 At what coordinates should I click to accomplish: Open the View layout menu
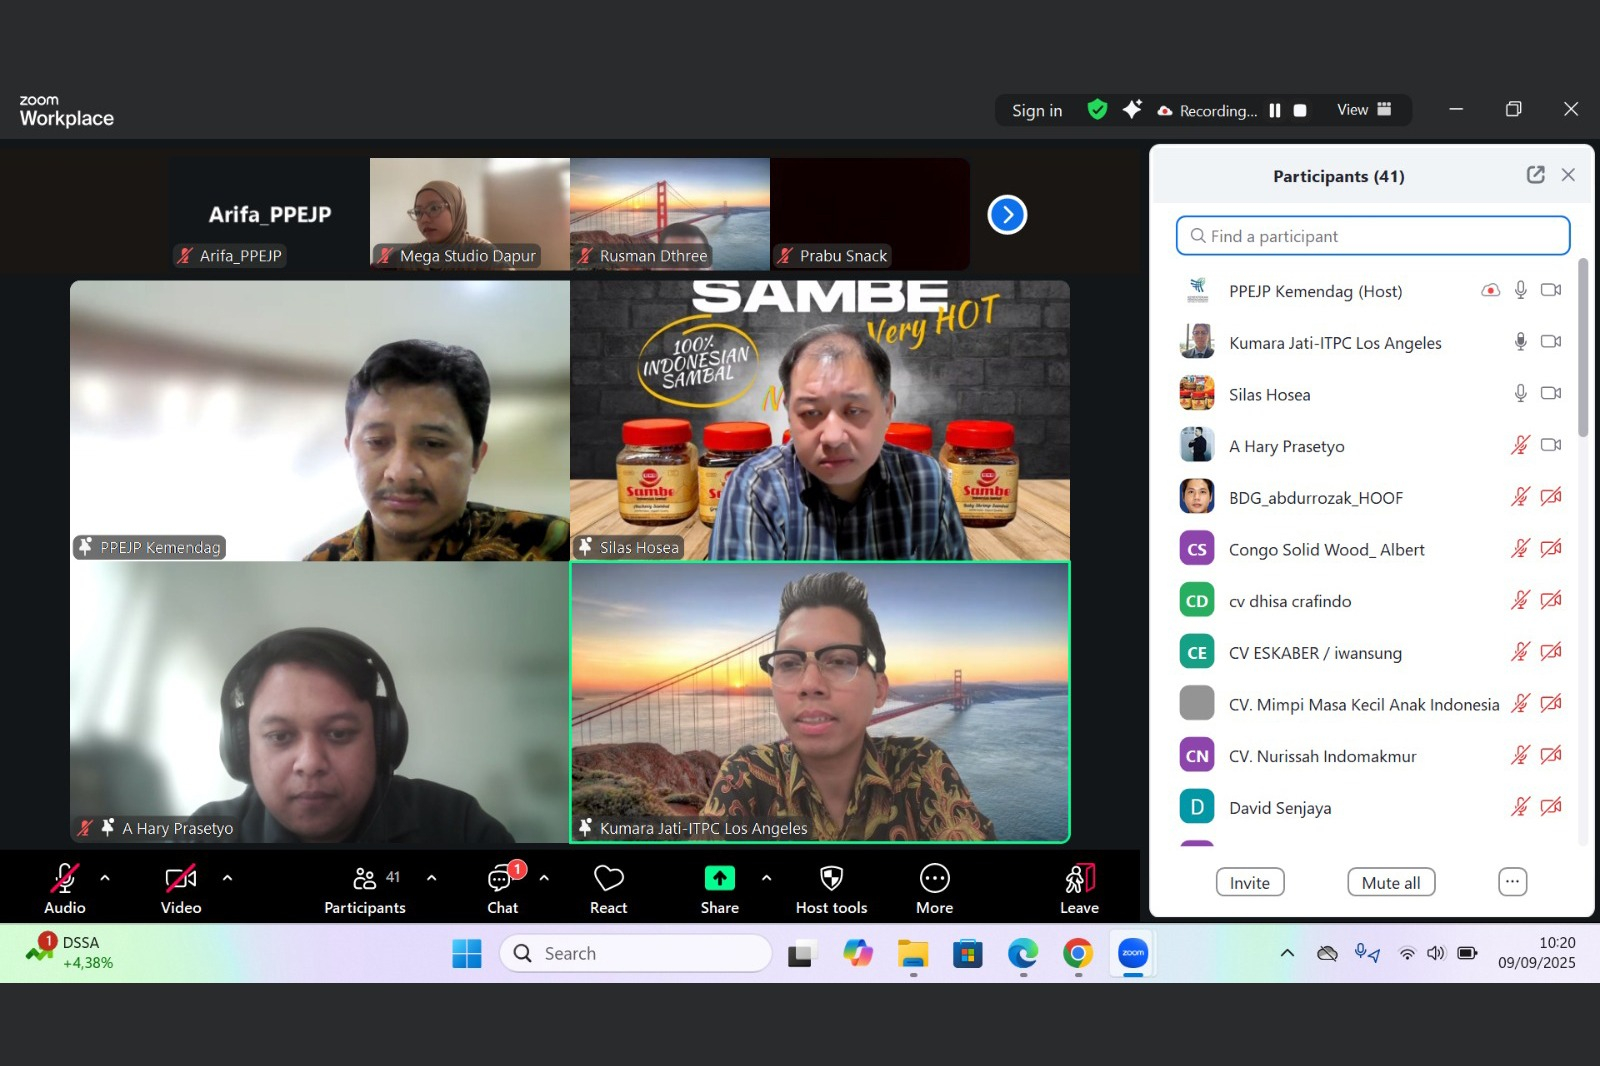point(1364,110)
